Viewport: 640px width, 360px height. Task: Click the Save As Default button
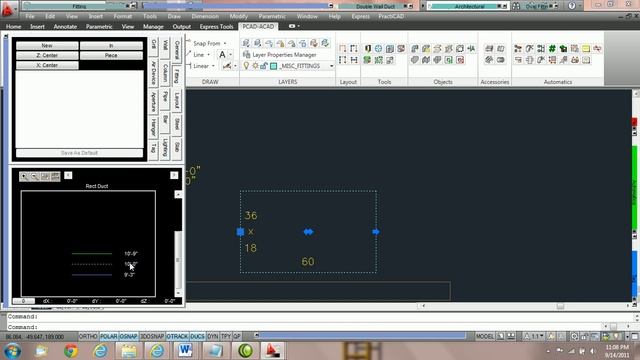tap(79, 153)
